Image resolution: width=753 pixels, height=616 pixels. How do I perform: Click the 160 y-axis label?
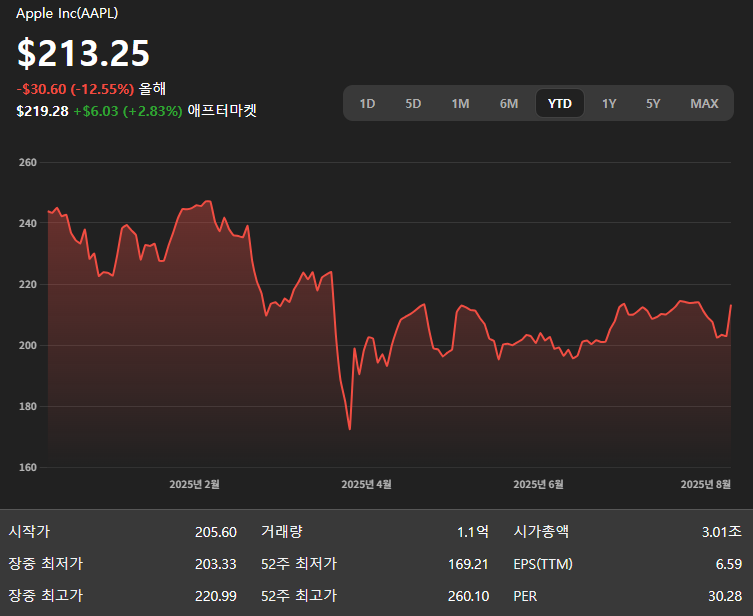coord(28,467)
